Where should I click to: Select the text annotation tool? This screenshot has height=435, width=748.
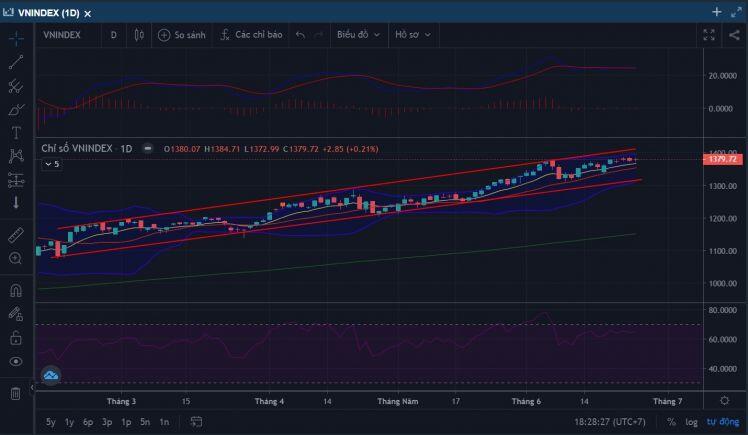pyautogui.click(x=16, y=133)
